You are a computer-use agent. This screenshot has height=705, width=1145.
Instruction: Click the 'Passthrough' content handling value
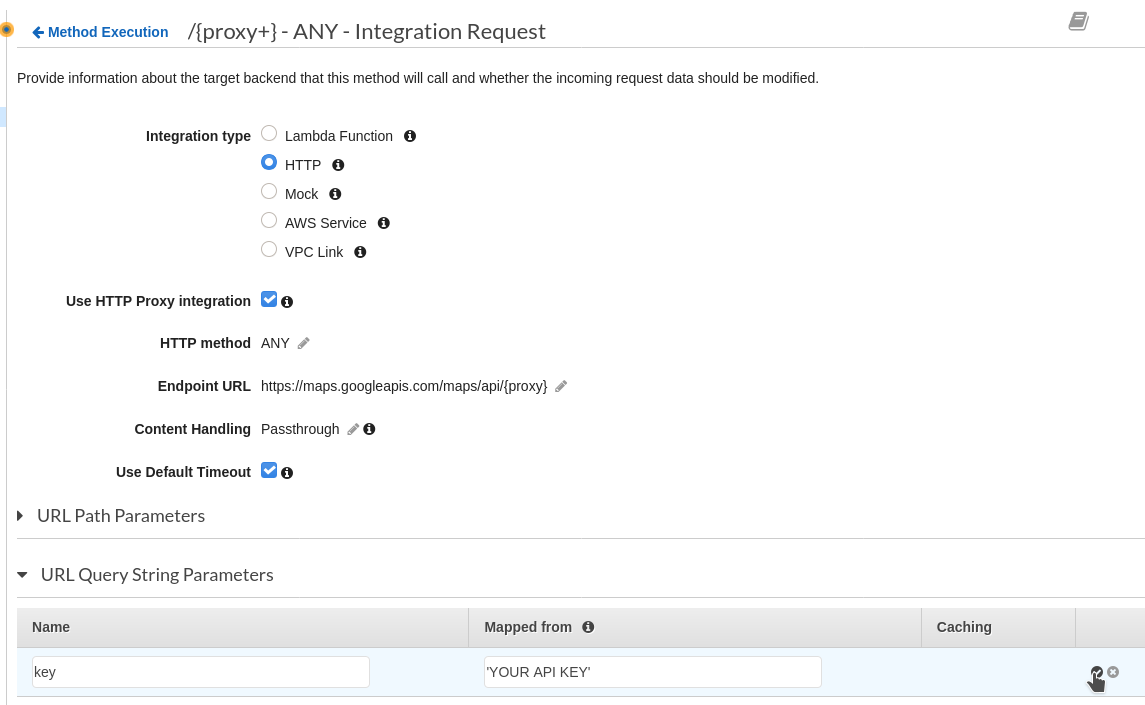click(x=300, y=429)
